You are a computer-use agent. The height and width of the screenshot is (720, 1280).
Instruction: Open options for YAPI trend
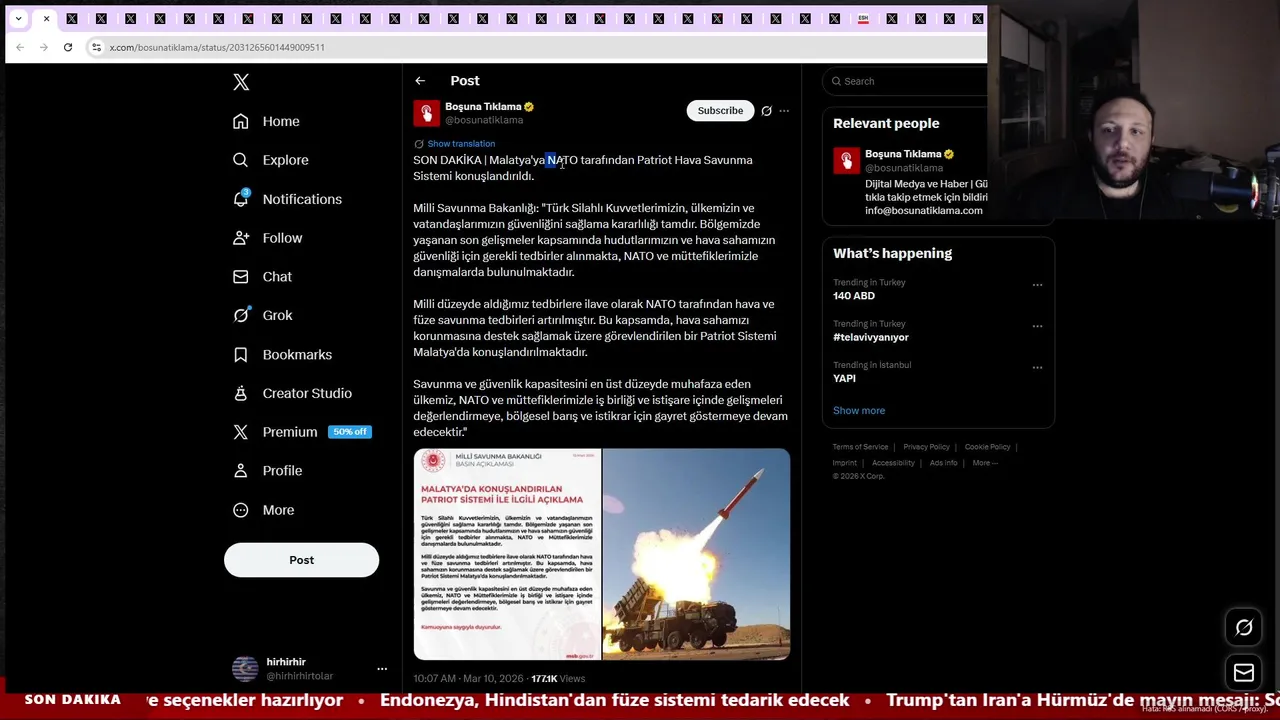[1037, 367]
